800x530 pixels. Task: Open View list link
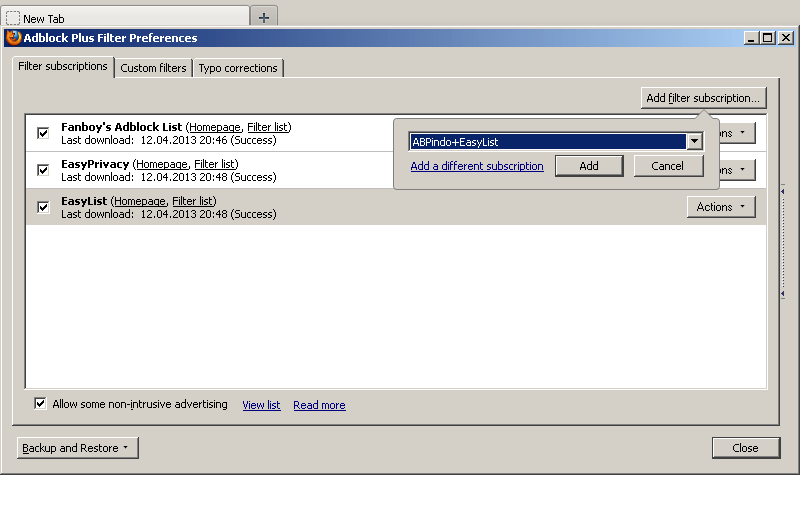(261, 405)
